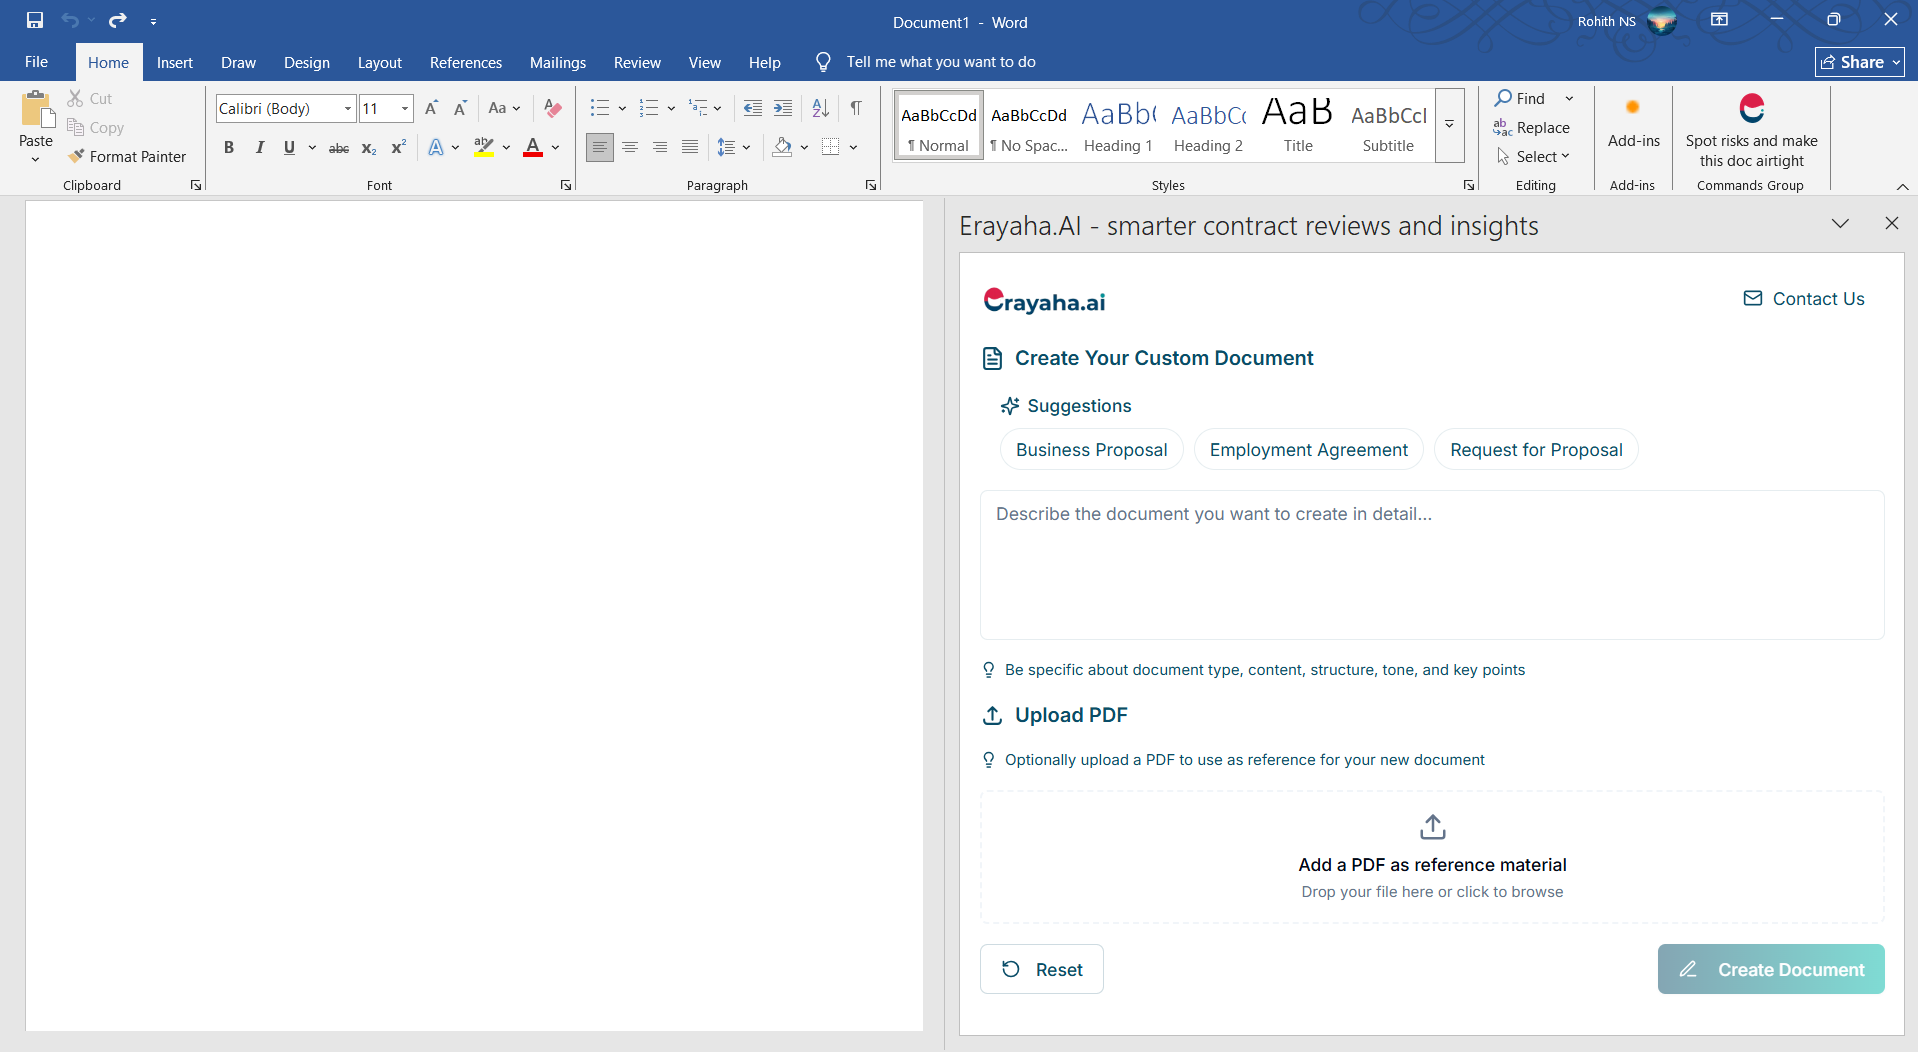Open Change Case dropdown
This screenshot has height=1052, width=1918.
point(504,108)
